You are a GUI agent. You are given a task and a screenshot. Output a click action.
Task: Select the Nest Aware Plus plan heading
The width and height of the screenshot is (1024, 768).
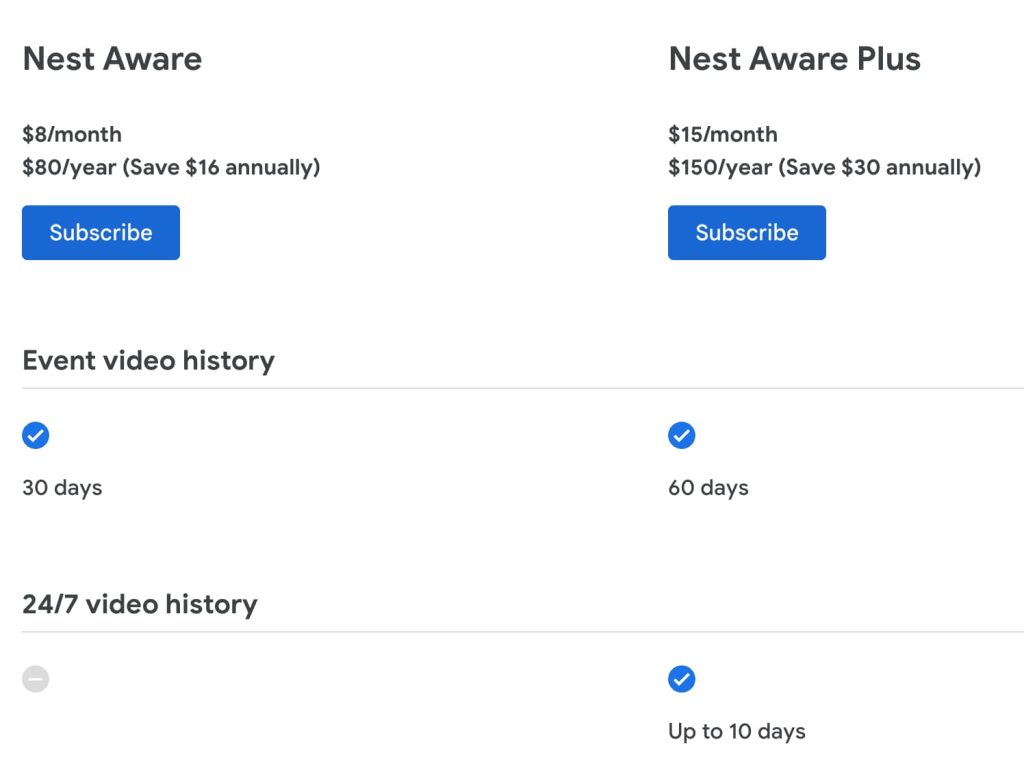(x=794, y=59)
